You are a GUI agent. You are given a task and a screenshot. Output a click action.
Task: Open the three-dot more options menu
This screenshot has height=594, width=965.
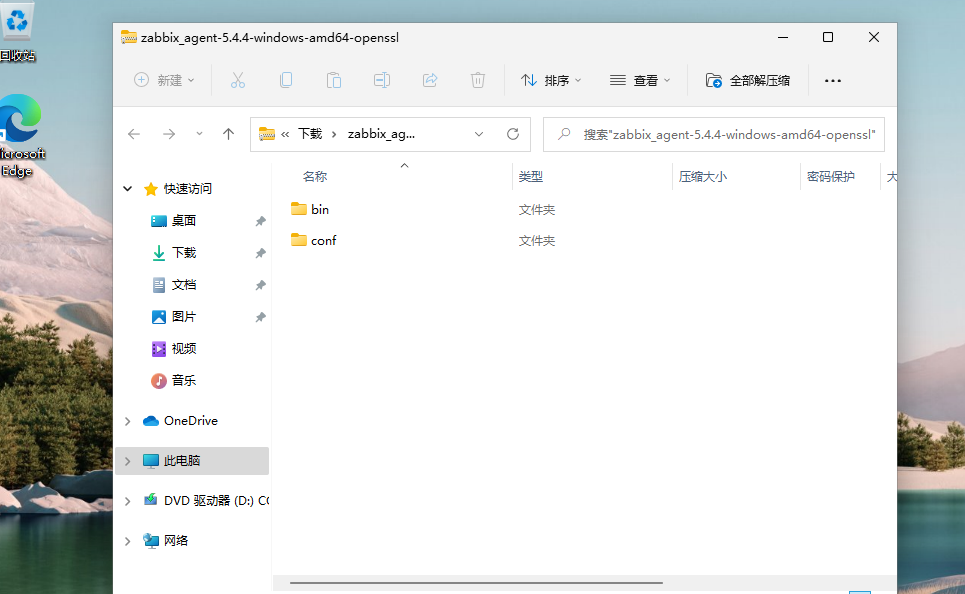(833, 81)
